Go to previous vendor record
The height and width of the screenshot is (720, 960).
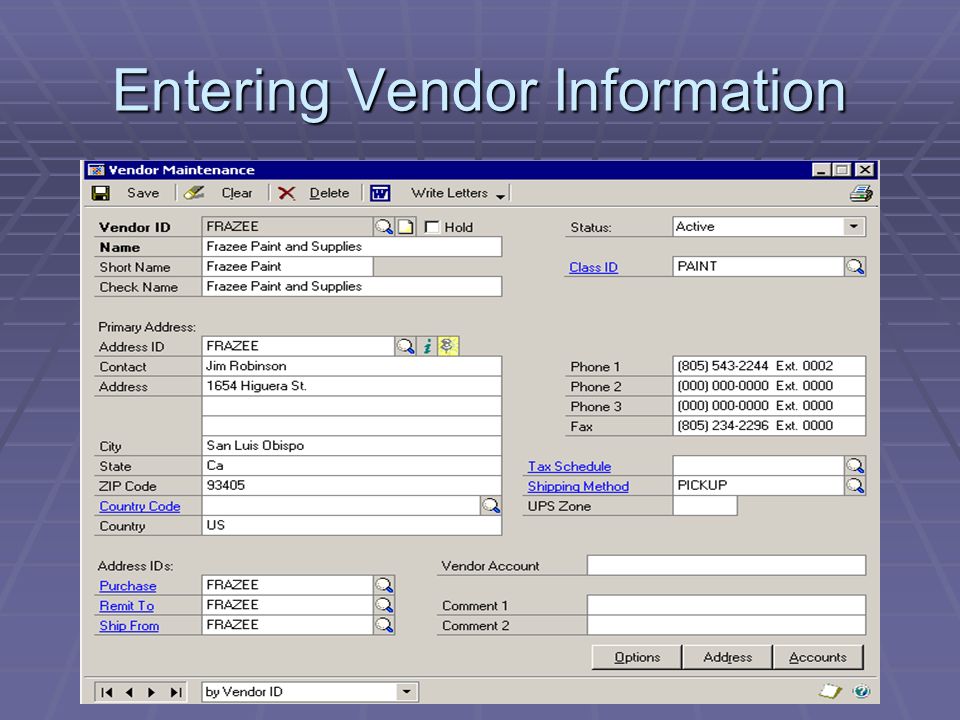pos(129,692)
